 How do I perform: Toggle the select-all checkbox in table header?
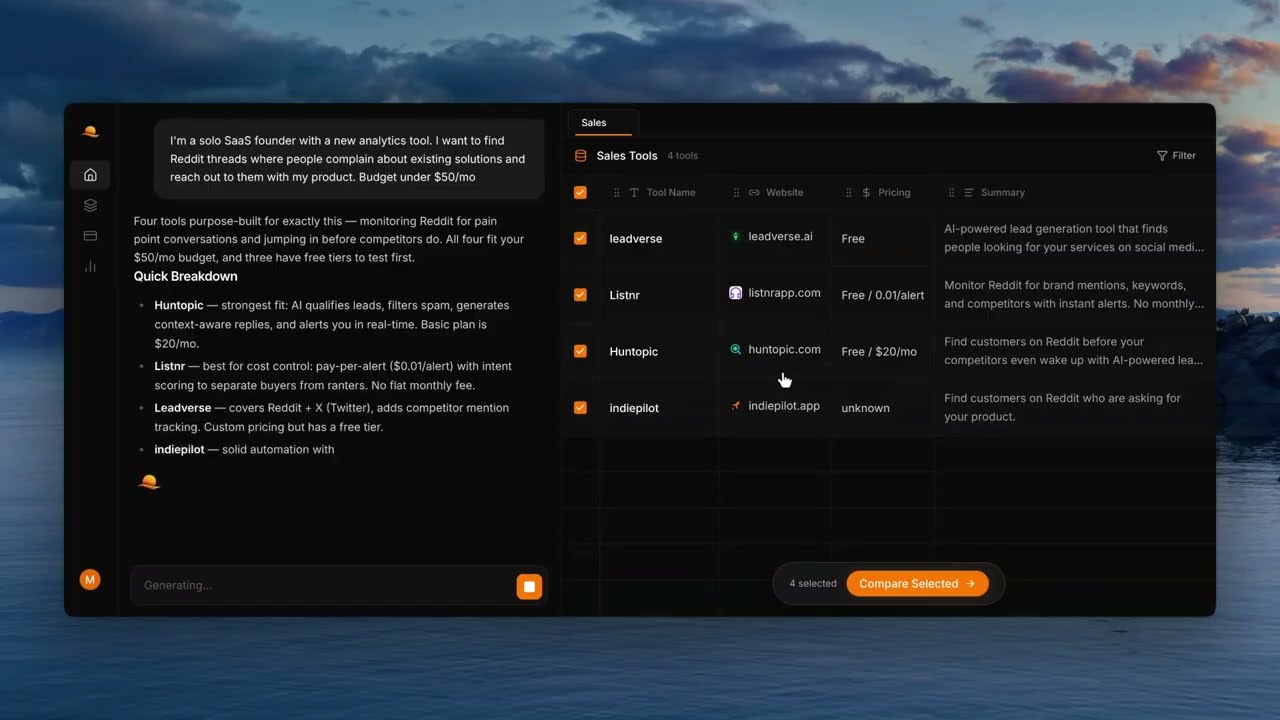(x=580, y=193)
